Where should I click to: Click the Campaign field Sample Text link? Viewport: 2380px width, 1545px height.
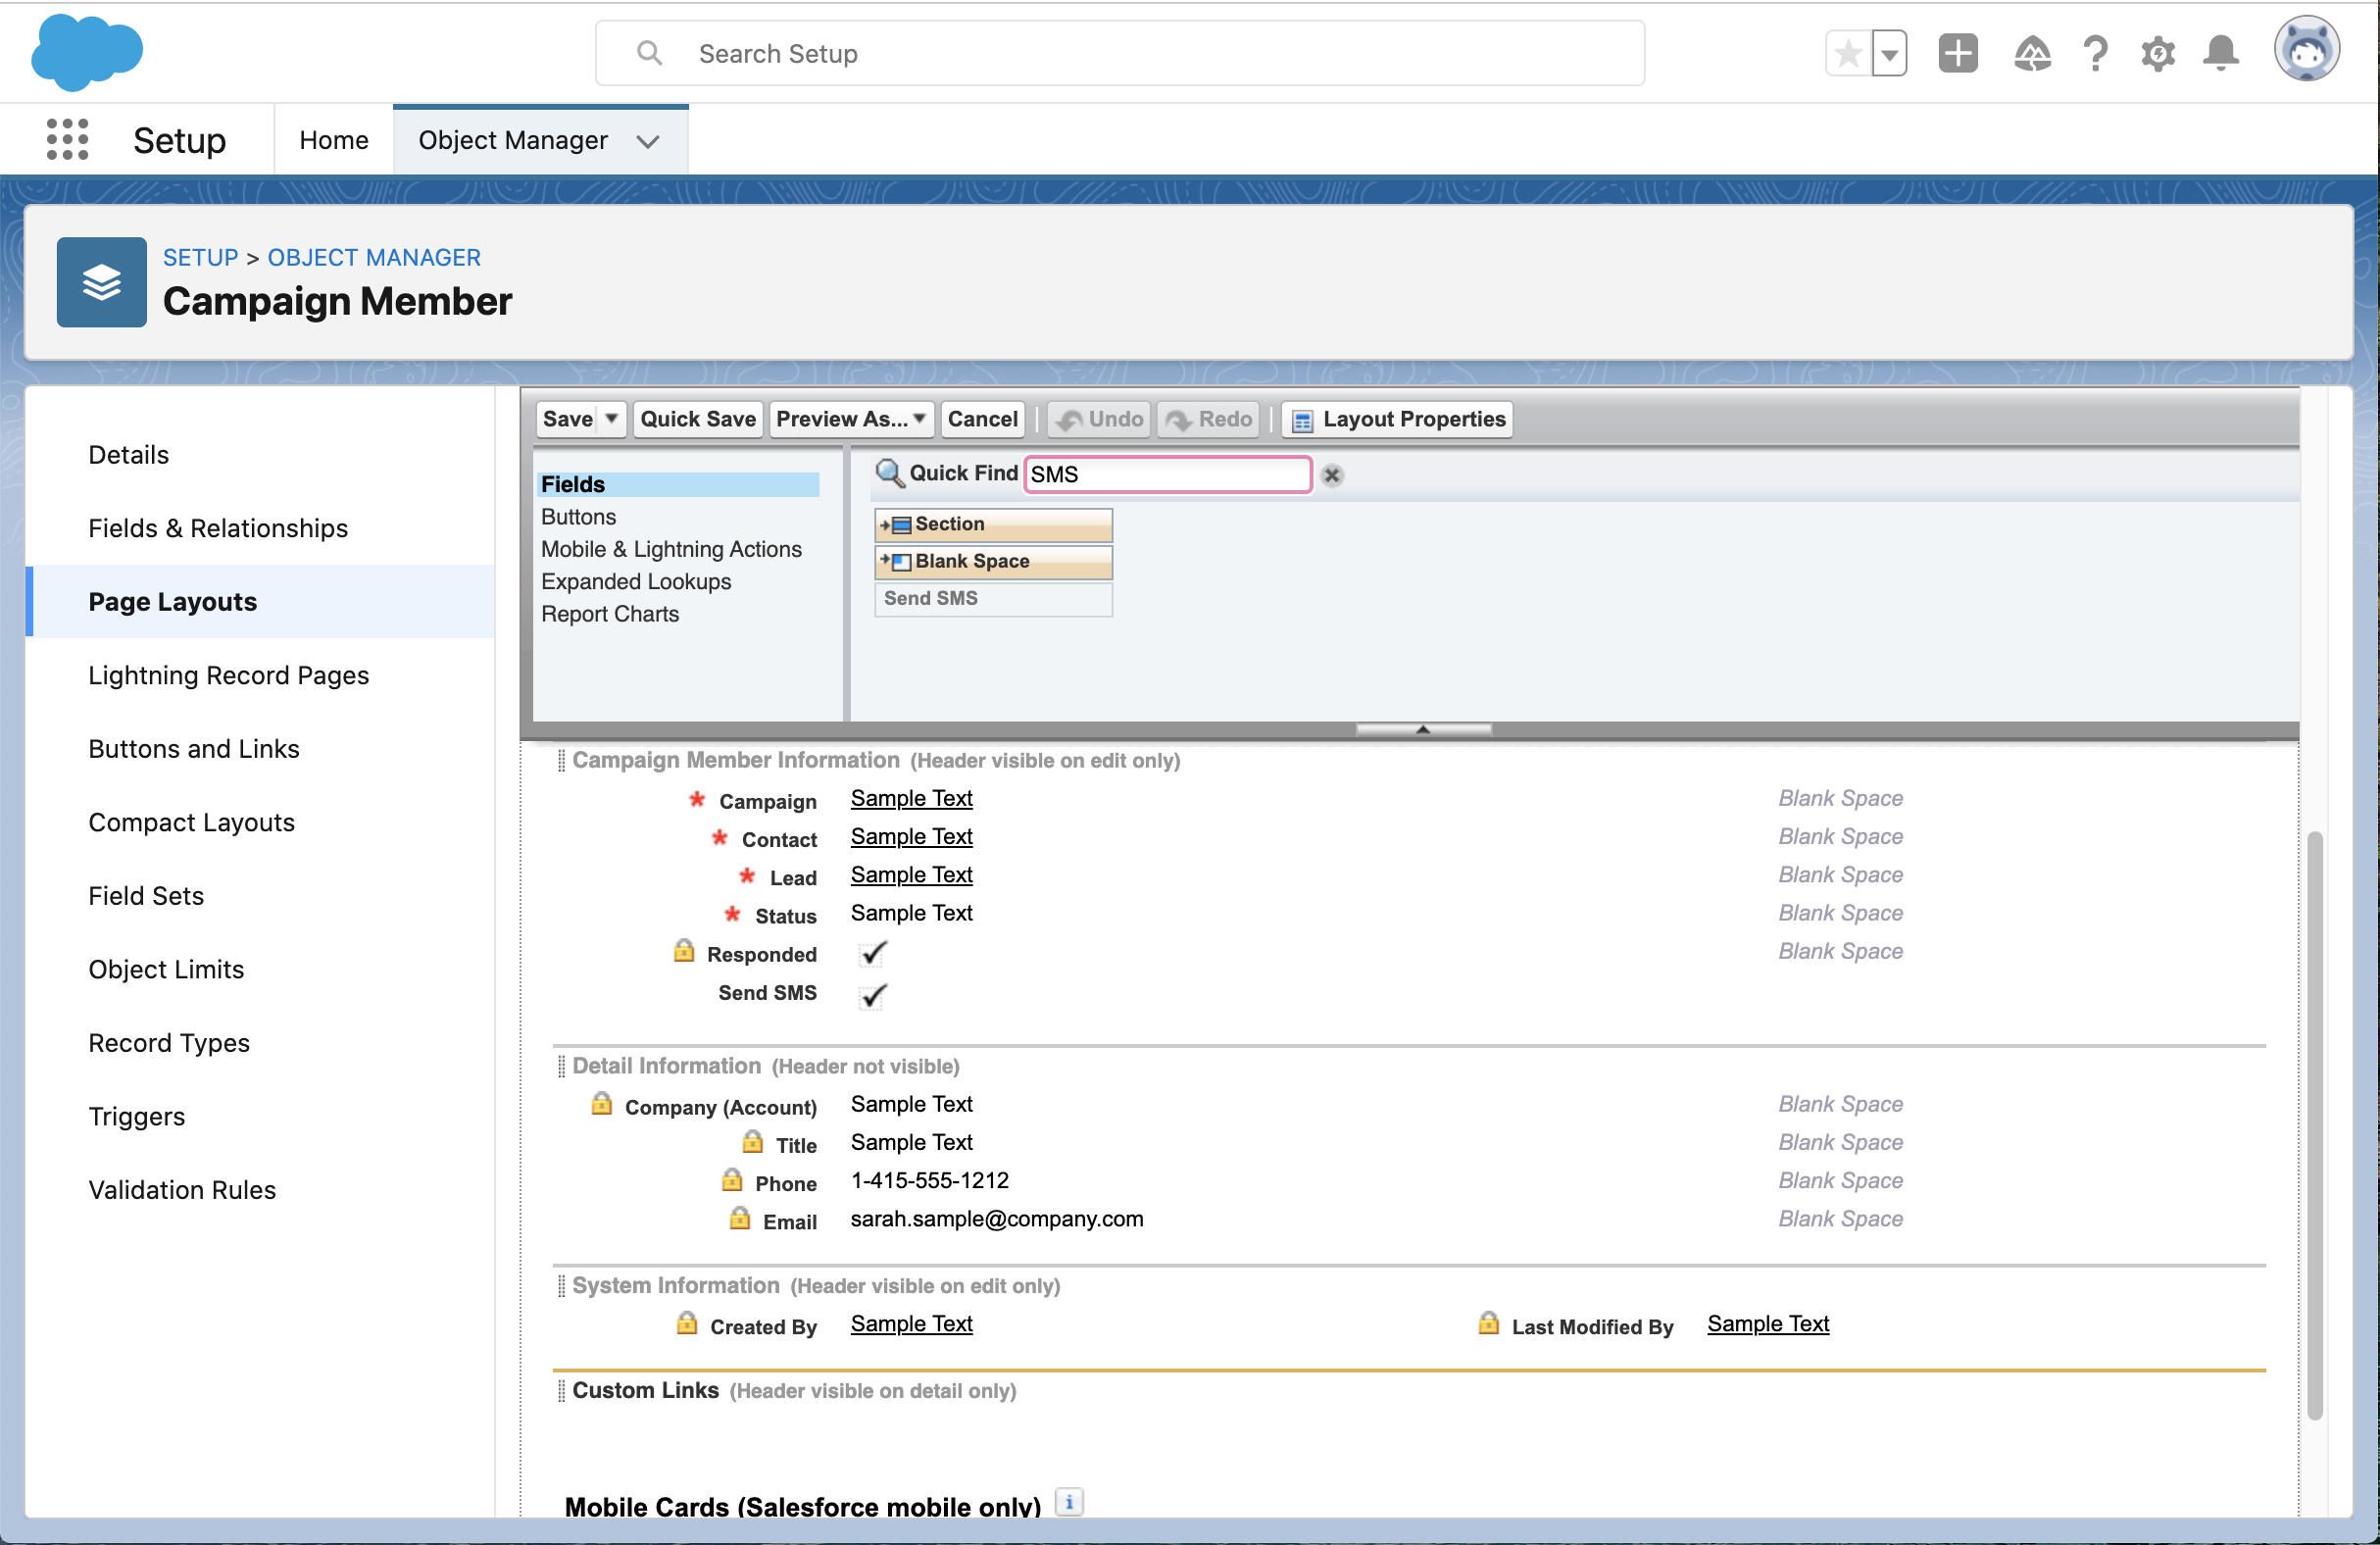click(x=911, y=798)
